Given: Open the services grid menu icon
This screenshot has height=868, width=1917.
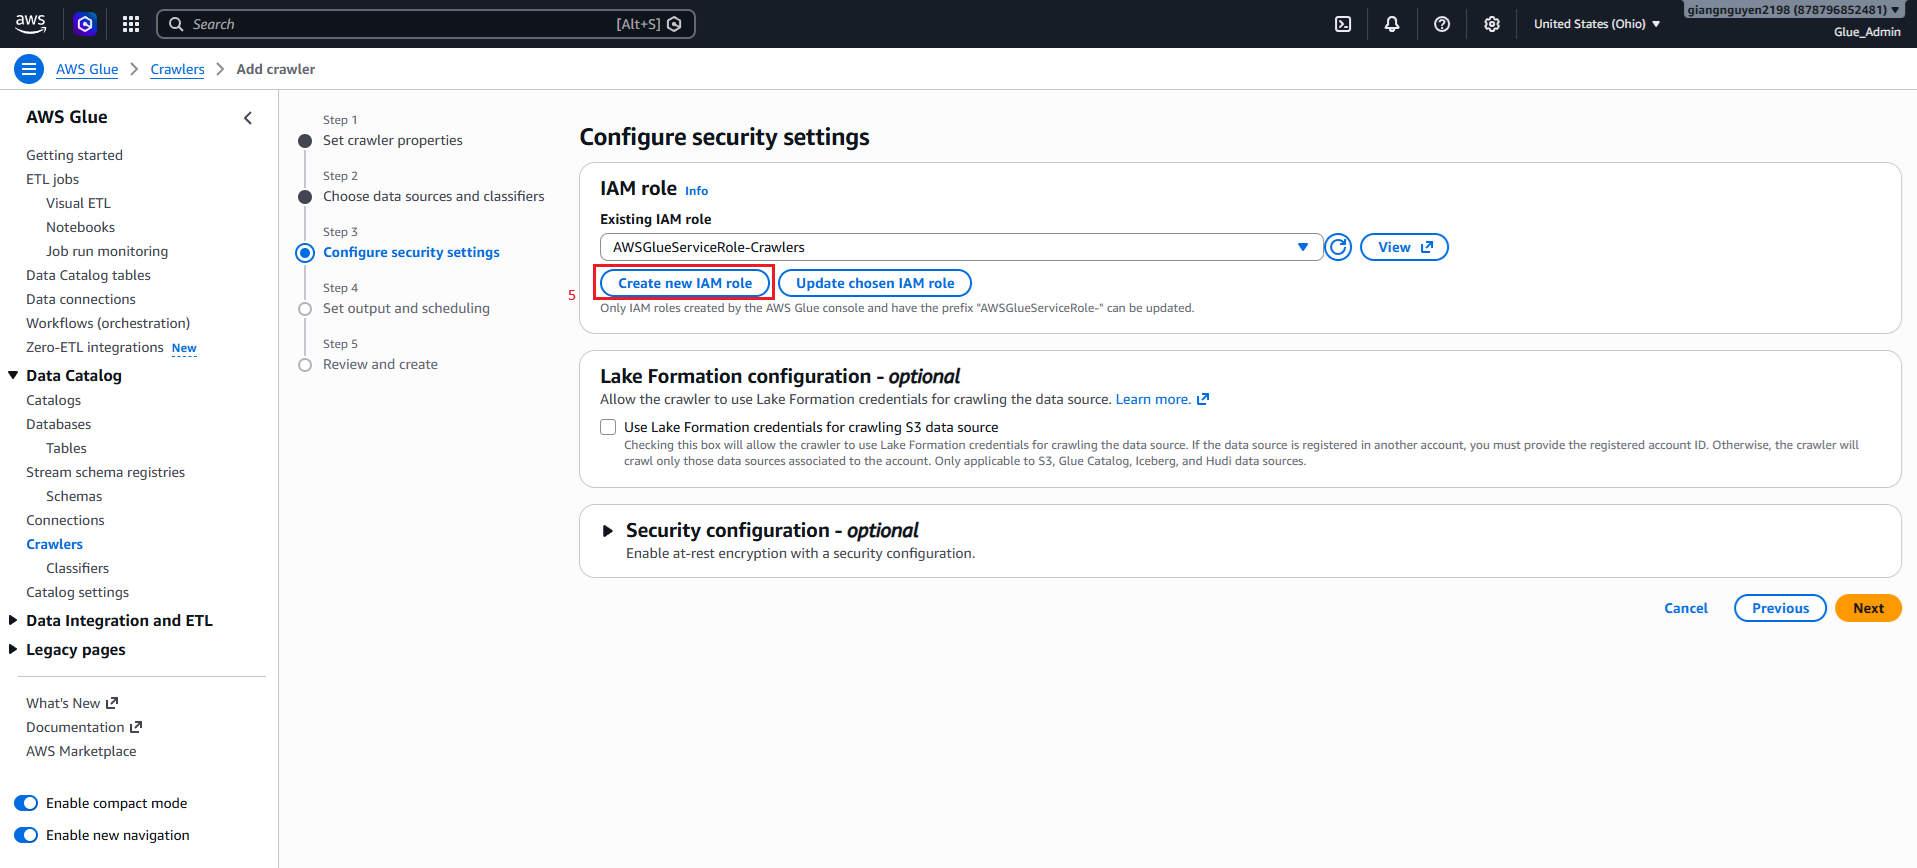Looking at the screenshot, I should (131, 24).
